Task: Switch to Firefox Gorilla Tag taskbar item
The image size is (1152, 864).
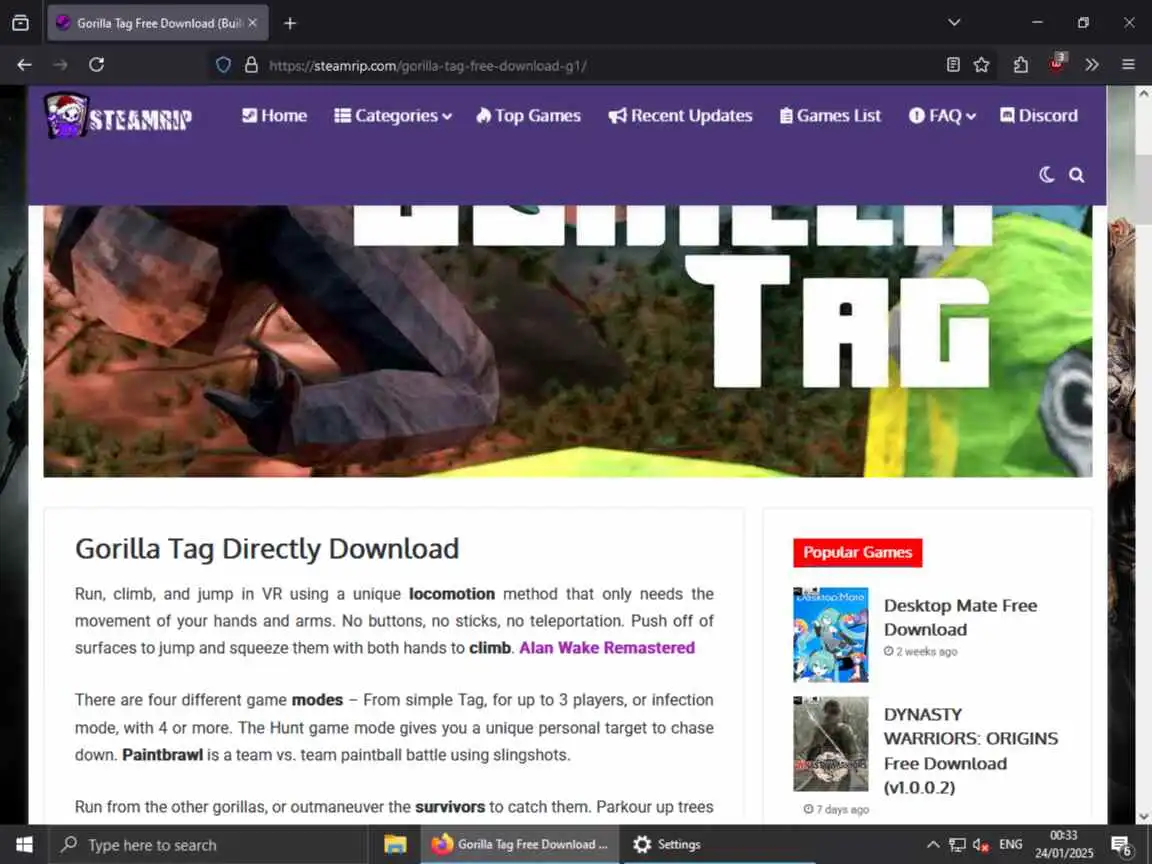Action: 520,845
